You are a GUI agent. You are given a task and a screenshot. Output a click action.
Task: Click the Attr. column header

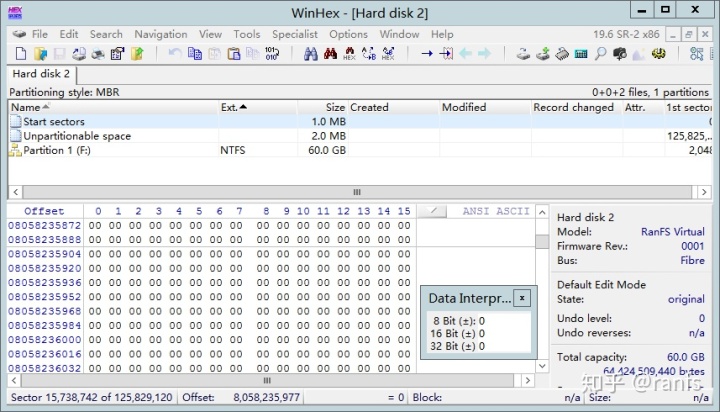643,107
